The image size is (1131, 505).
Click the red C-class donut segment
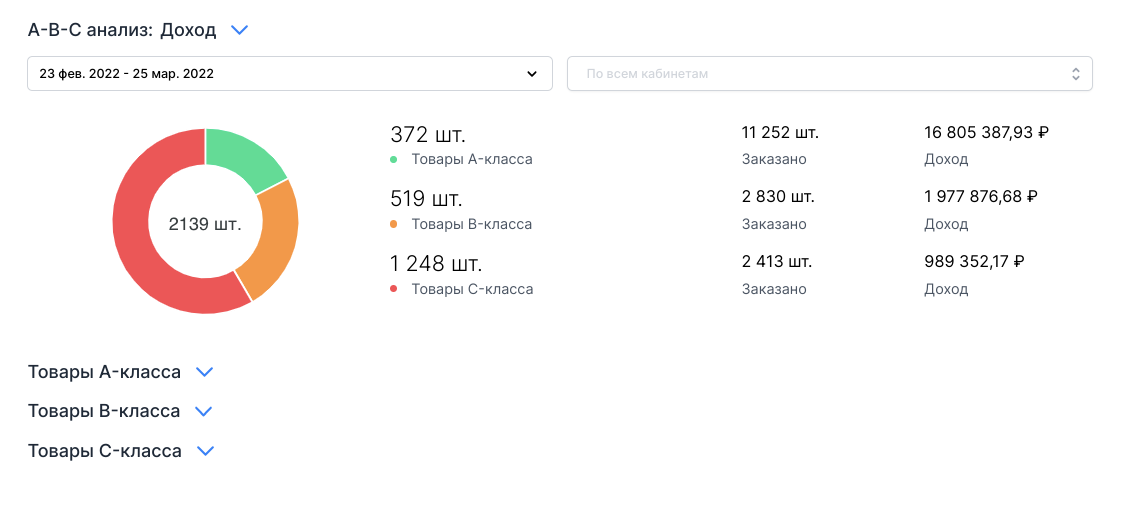[150, 260]
